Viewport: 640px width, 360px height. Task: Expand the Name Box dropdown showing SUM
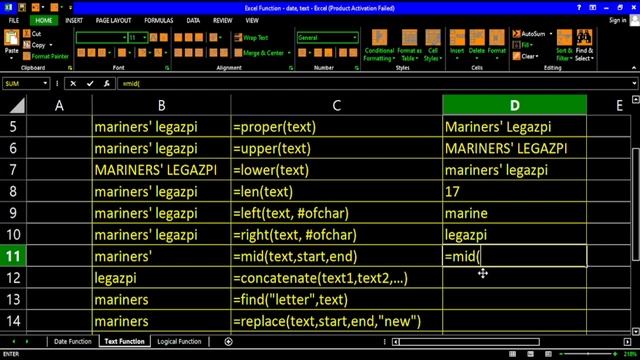[45, 84]
